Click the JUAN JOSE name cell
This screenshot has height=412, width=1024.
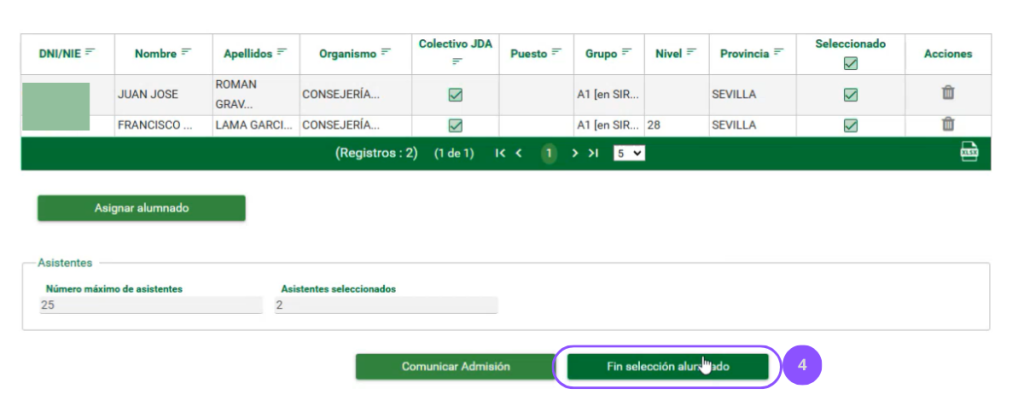pyautogui.click(x=163, y=95)
